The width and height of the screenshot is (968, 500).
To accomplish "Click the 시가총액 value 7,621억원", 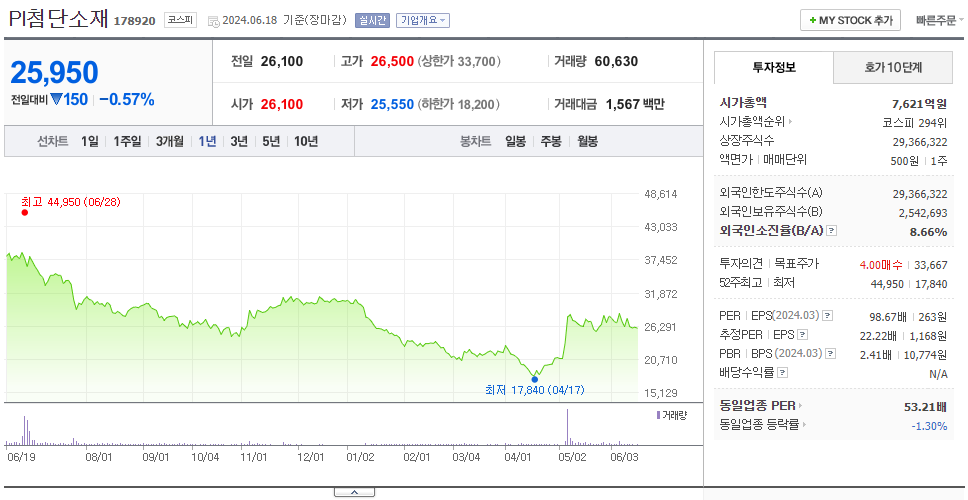I will (919, 104).
